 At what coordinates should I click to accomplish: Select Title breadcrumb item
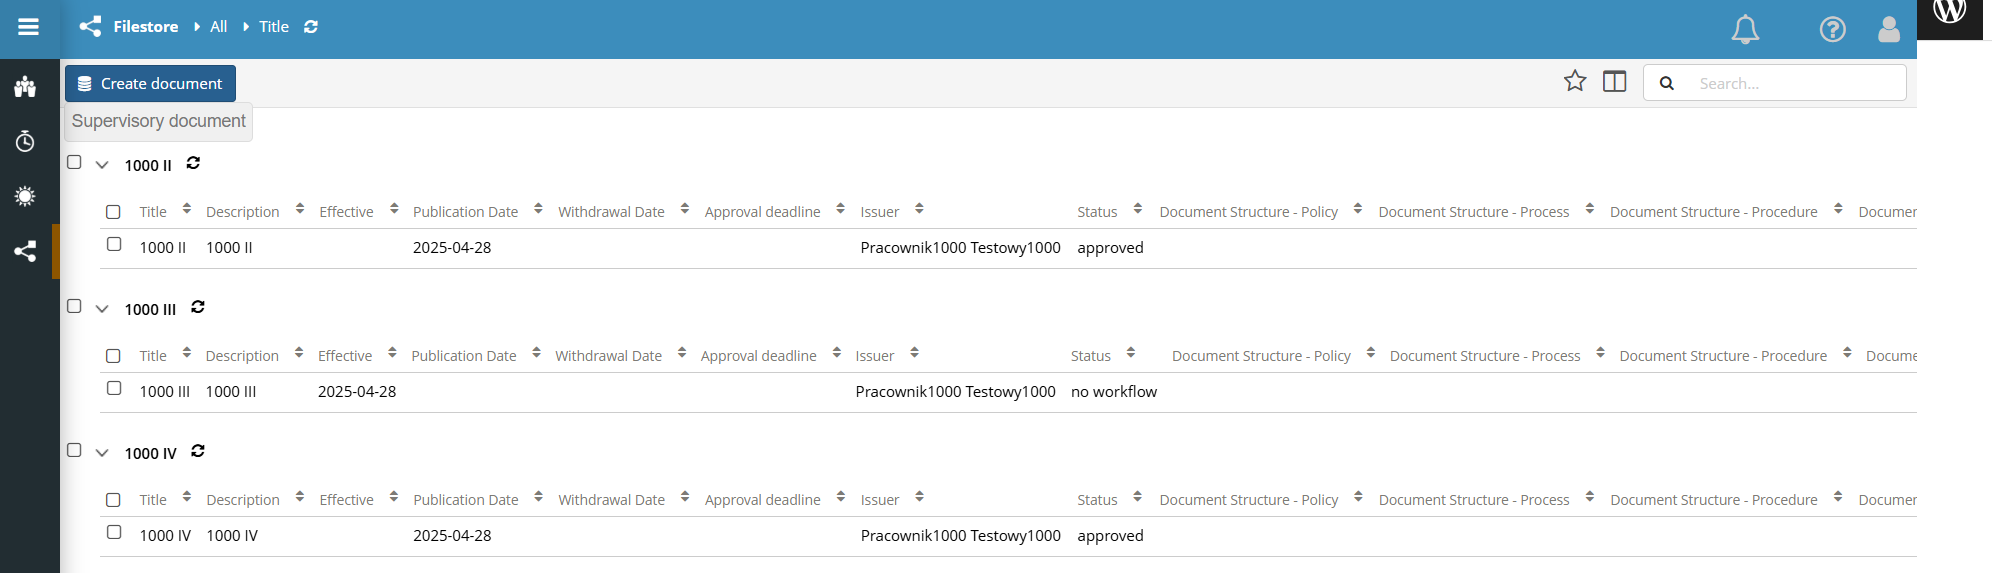click(x=274, y=27)
